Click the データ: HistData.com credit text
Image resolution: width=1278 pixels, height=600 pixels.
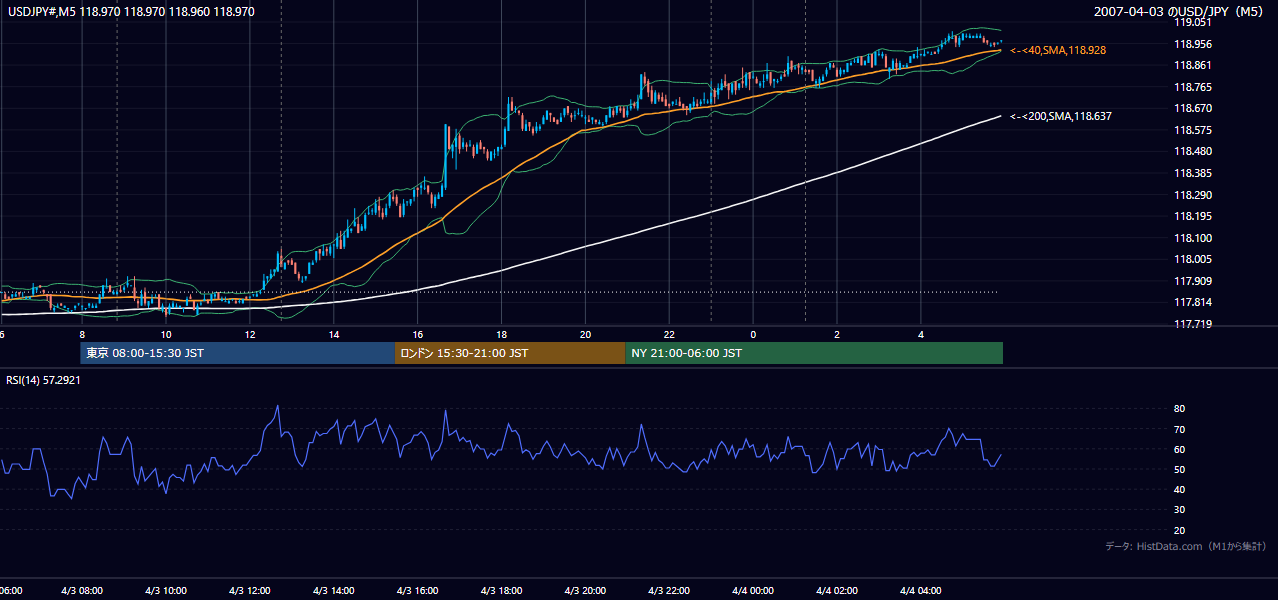[1186, 546]
